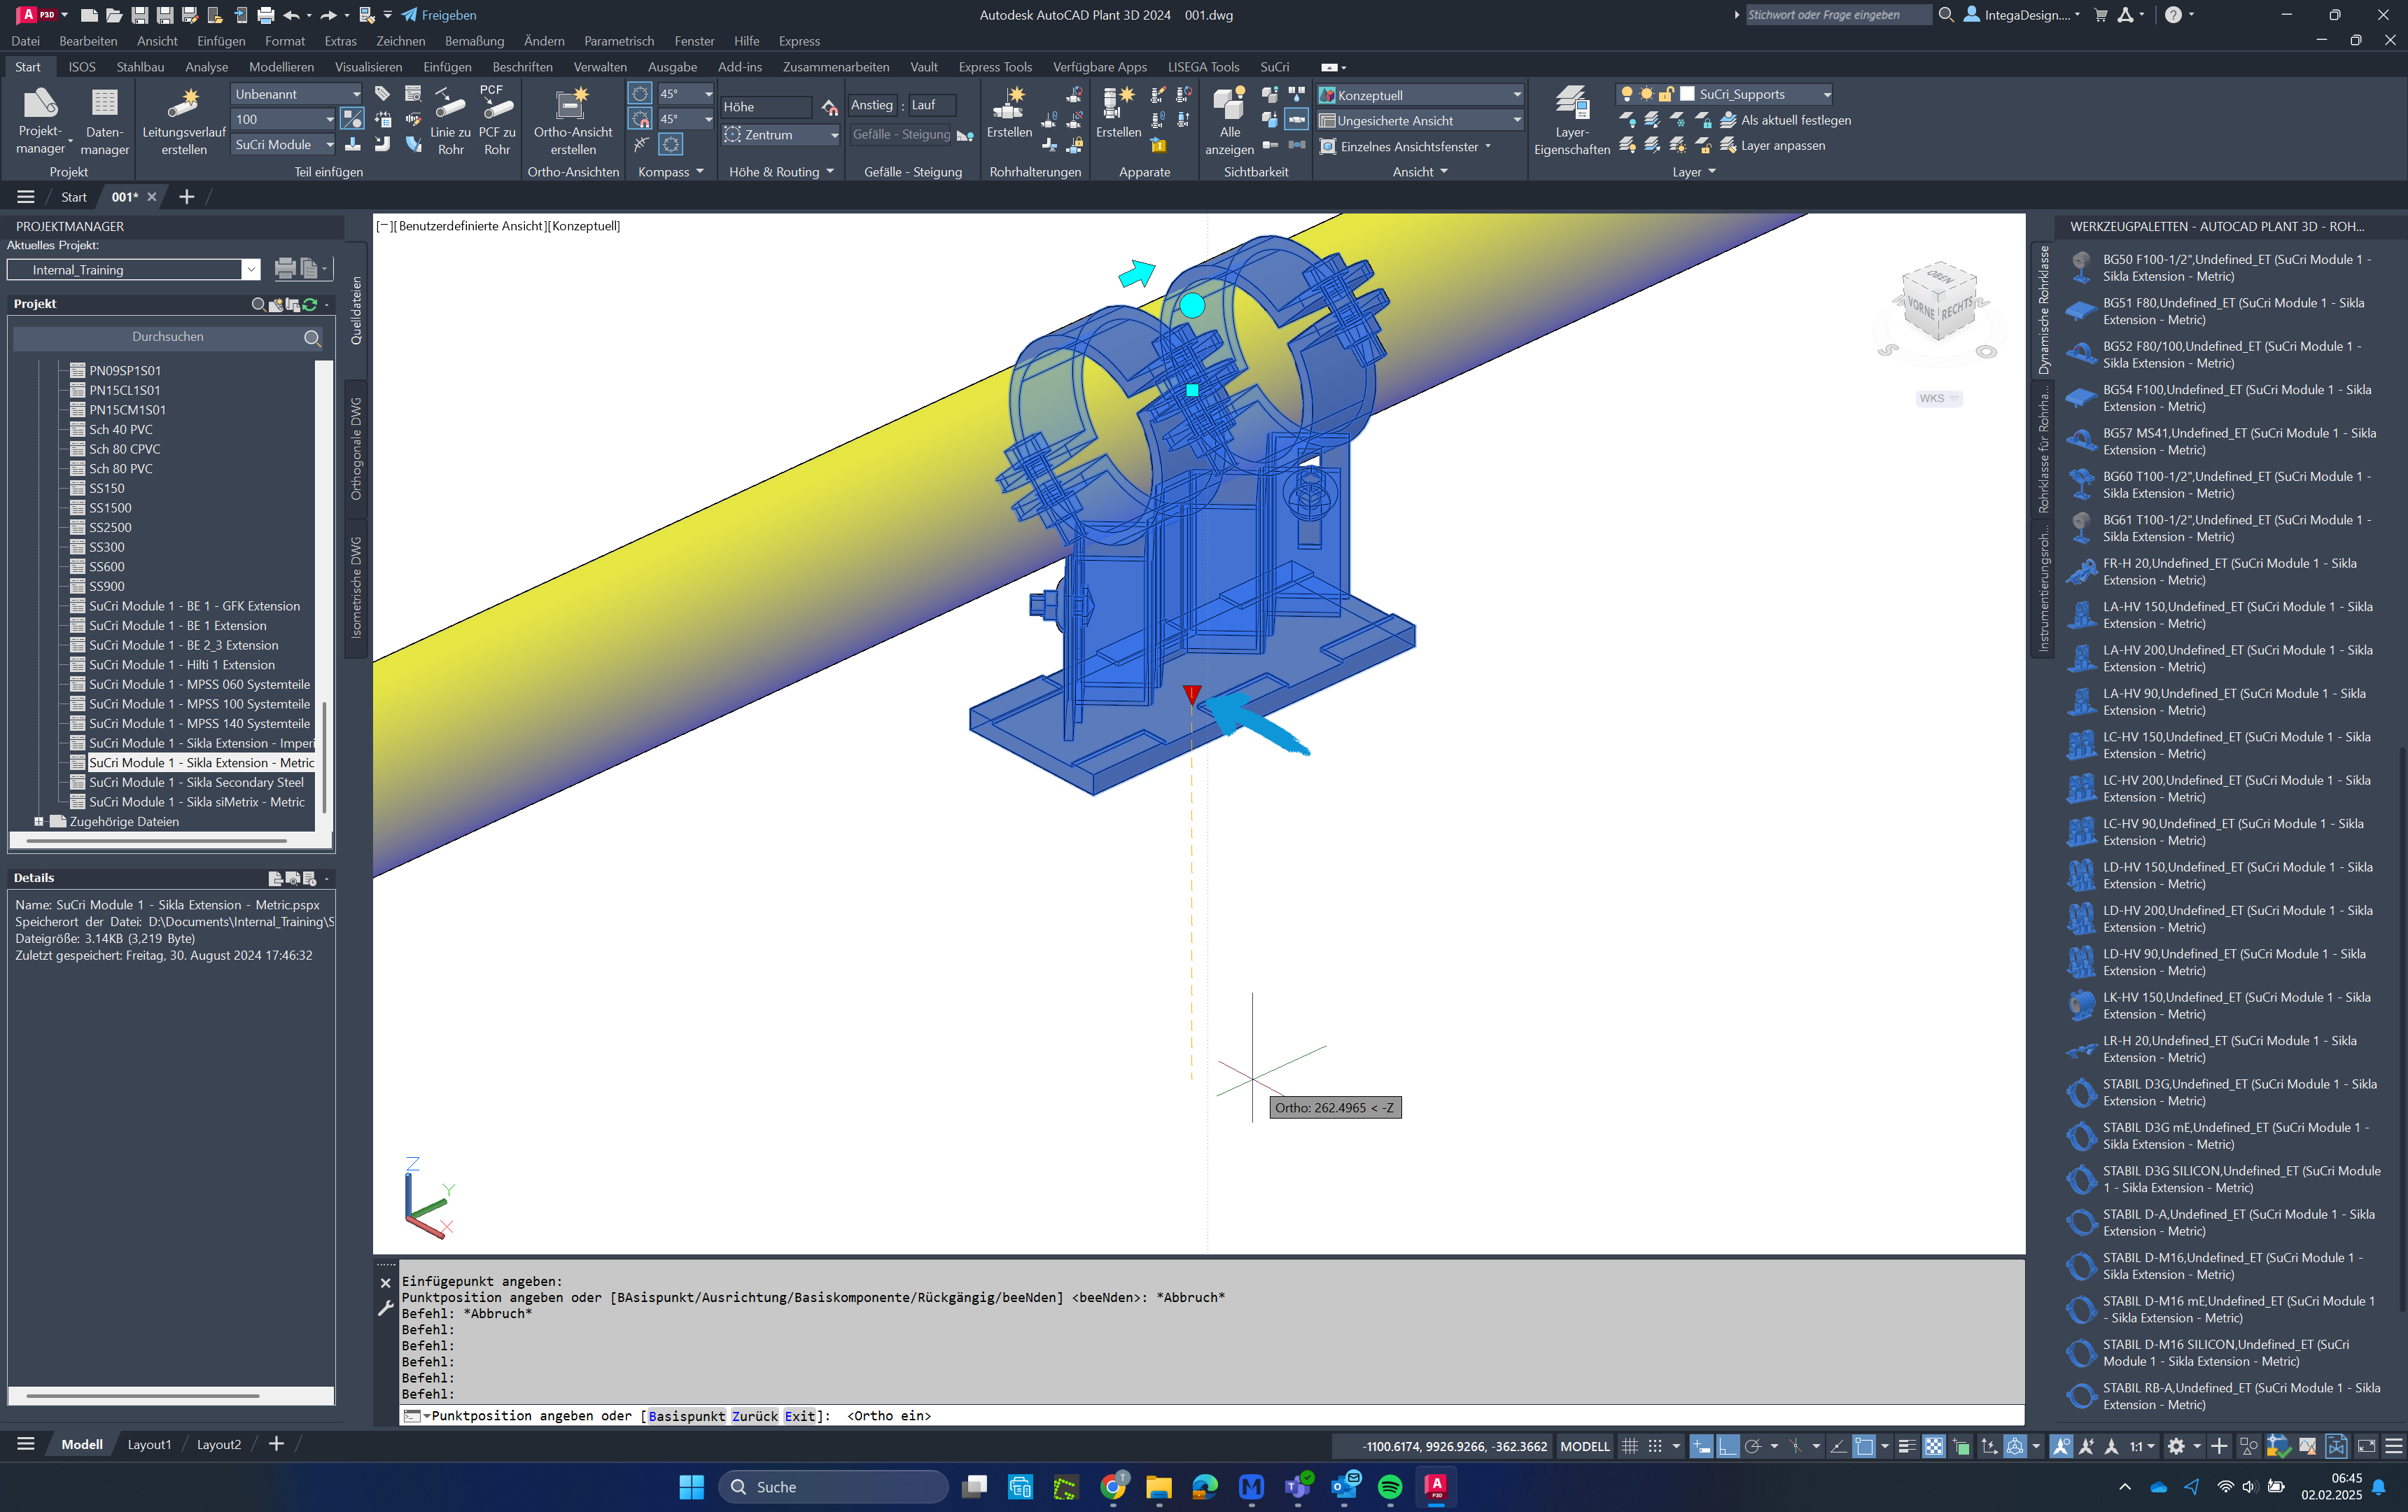Image resolution: width=2408 pixels, height=1512 pixels.
Task: Click Als aktuell festlegen layer button
Action: [x=1785, y=120]
